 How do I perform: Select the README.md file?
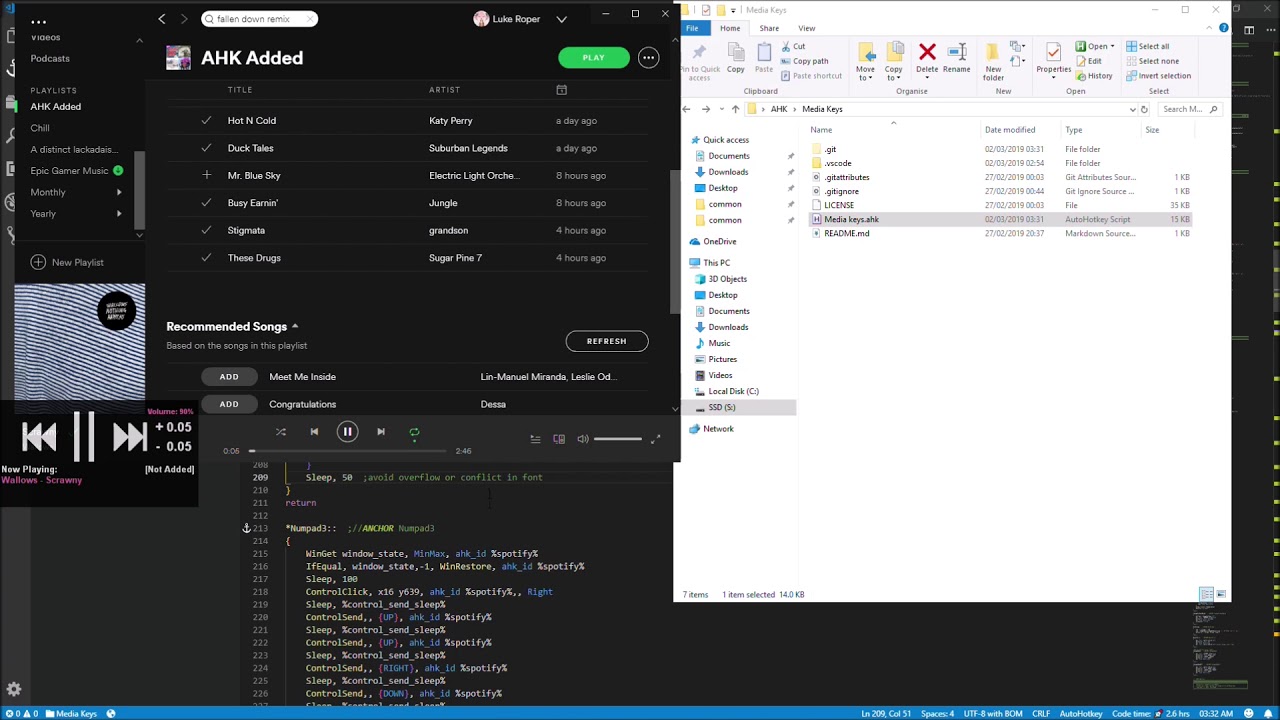pos(846,233)
